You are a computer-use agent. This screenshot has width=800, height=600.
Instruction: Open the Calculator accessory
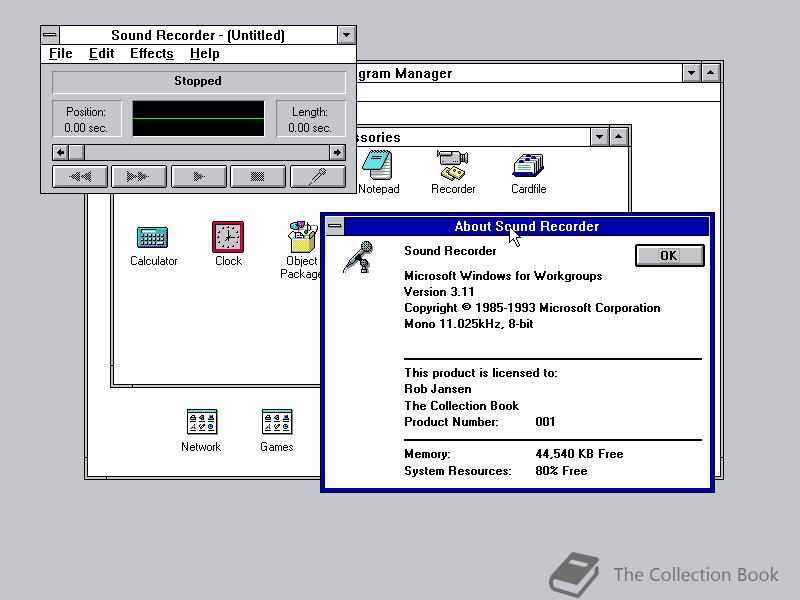click(x=153, y=238)
